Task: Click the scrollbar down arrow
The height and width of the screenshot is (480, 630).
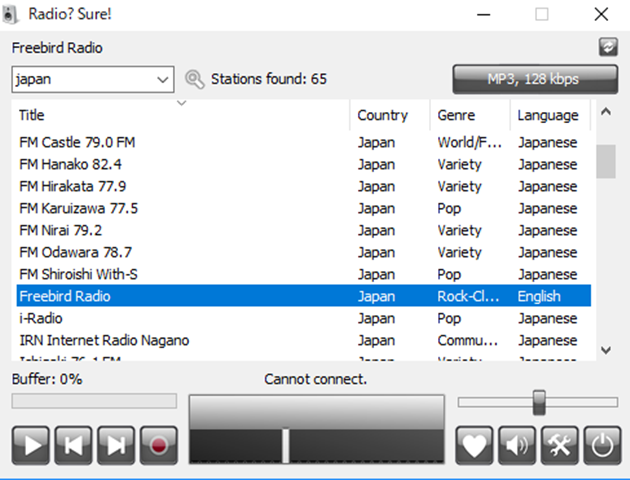Action: [x=606, y=350]
